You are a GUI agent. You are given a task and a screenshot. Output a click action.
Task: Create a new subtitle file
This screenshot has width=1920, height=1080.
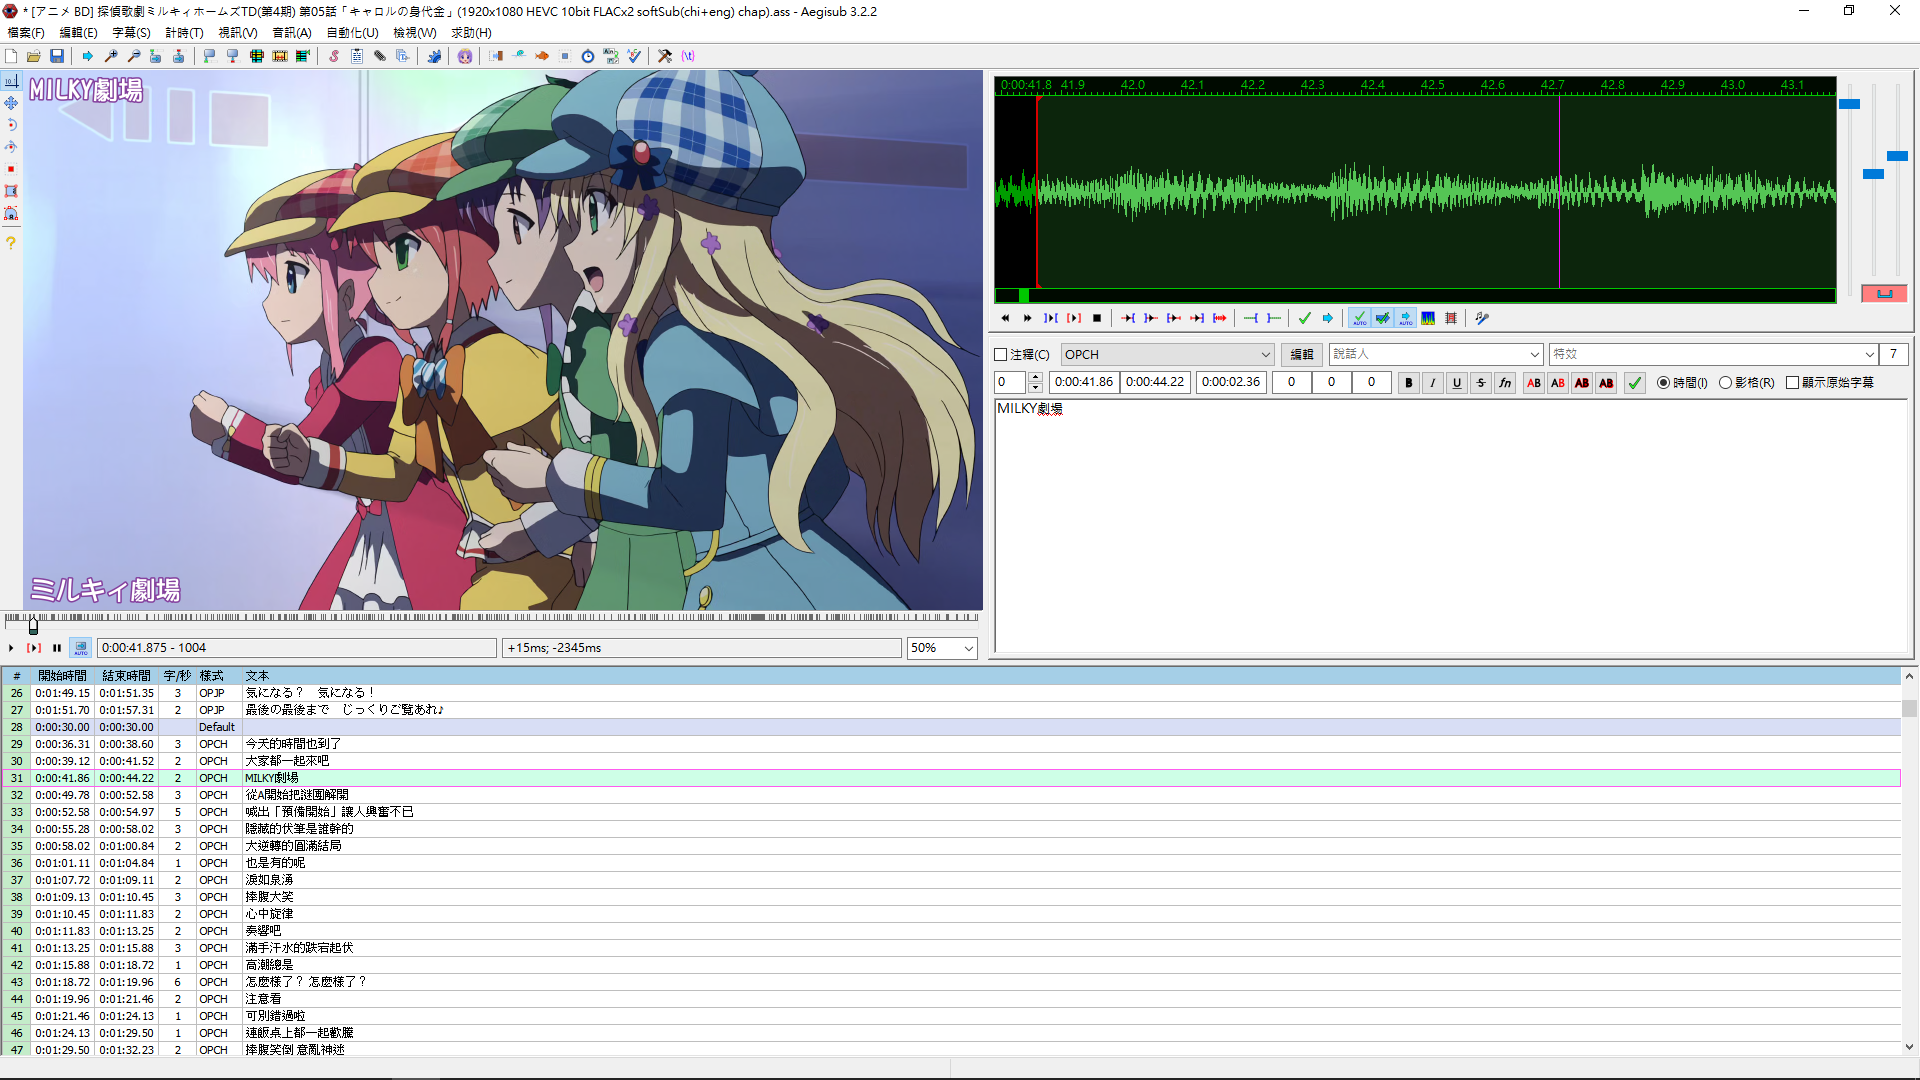click(11, 56)
